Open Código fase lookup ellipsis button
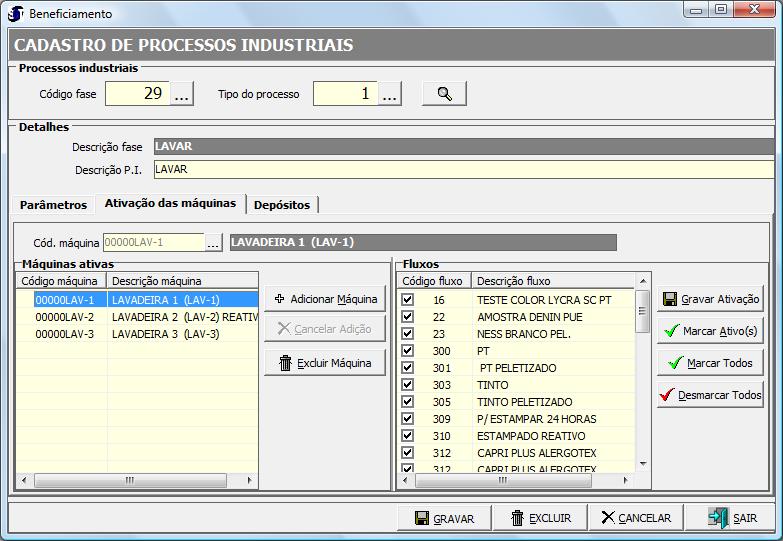Image resolution: width=783 pixels, height=541 pixels. (x=182, y=95)
